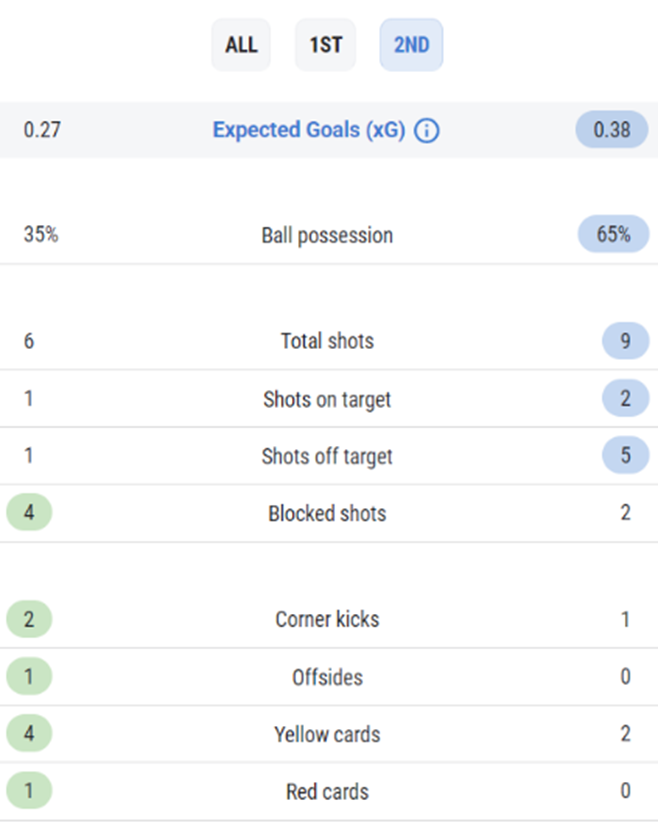Switch to the ALL stats tab
658x826 pixels.
[x=241, y=45]
